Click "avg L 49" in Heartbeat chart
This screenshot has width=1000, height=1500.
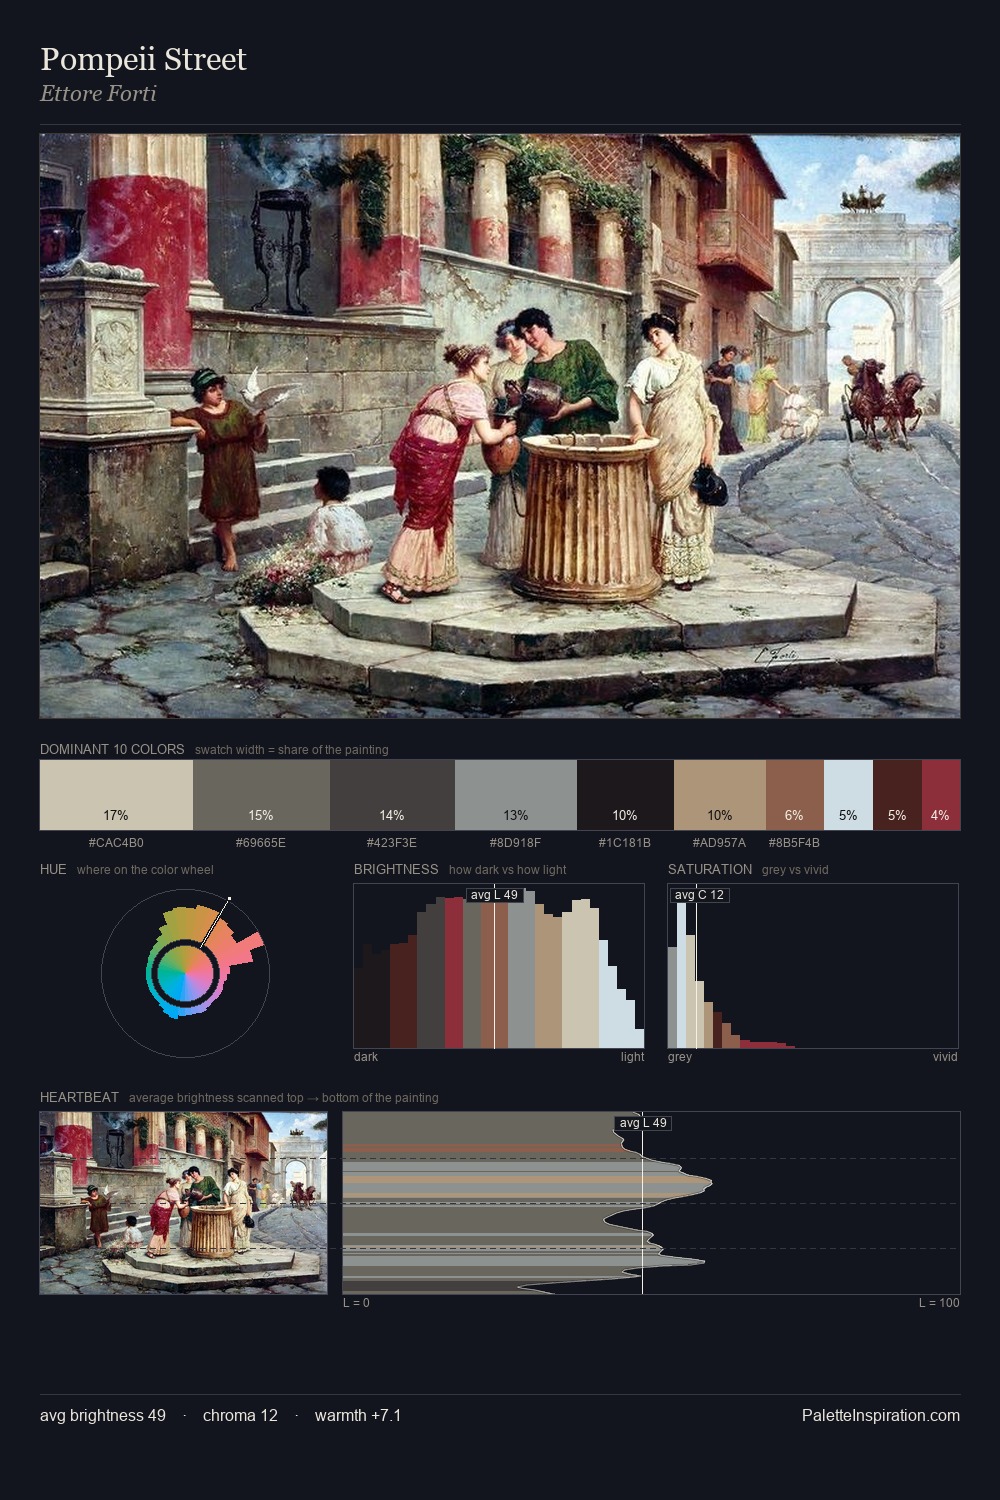[643, 1123]
